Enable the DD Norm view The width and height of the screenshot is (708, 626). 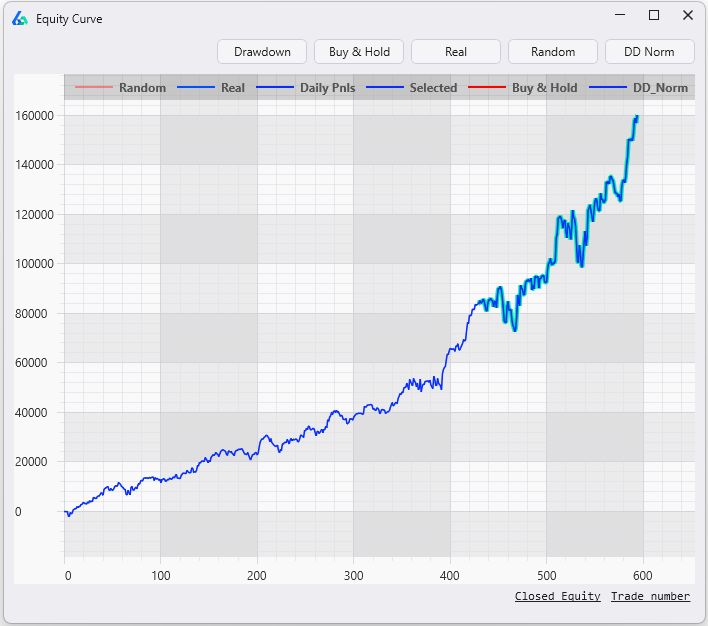pos(649,52)
